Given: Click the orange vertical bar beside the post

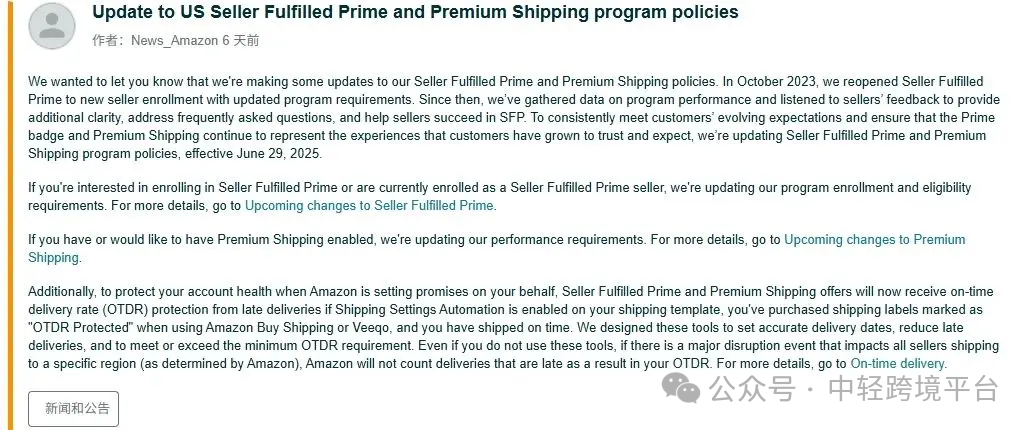Looking at the screenshot, I should tap(9, 215).
